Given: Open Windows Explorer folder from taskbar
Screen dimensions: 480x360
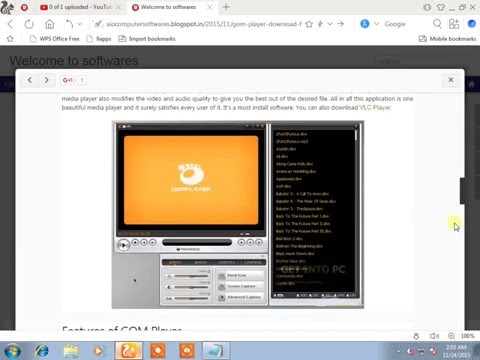Looking at the screenshot, I should pos(71,351).
